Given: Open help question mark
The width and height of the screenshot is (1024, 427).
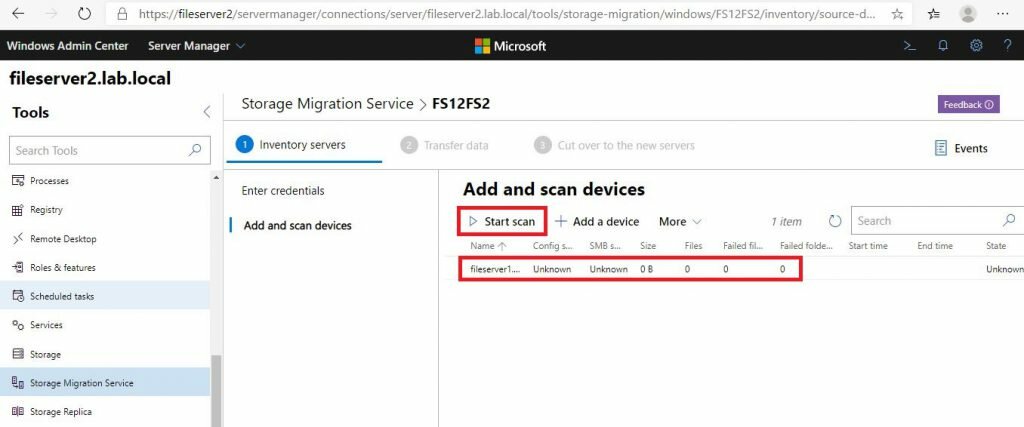Looking at the screenshot, I should pyautogui.click(x=1007, y=46).
